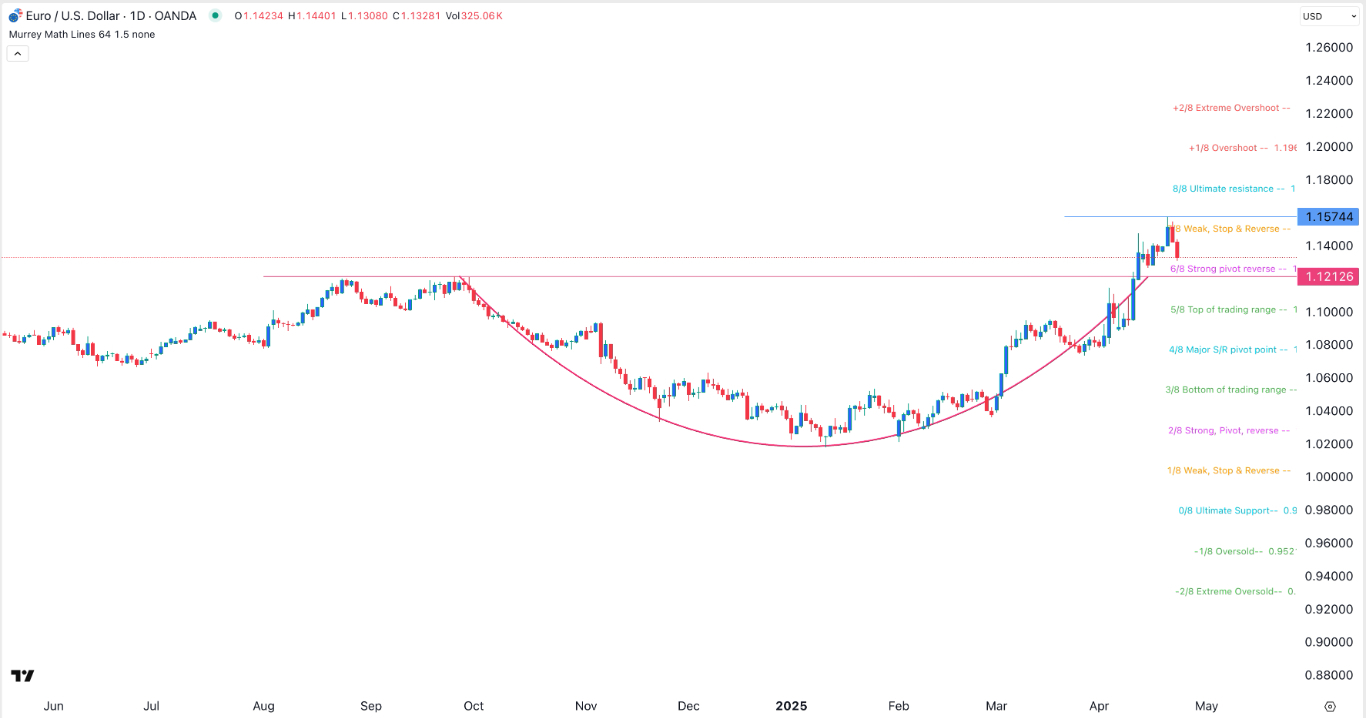Click the -1/8 Oversold label
The width and height of the screenshot is (1366, 718).
click(x=1245, y=551)
